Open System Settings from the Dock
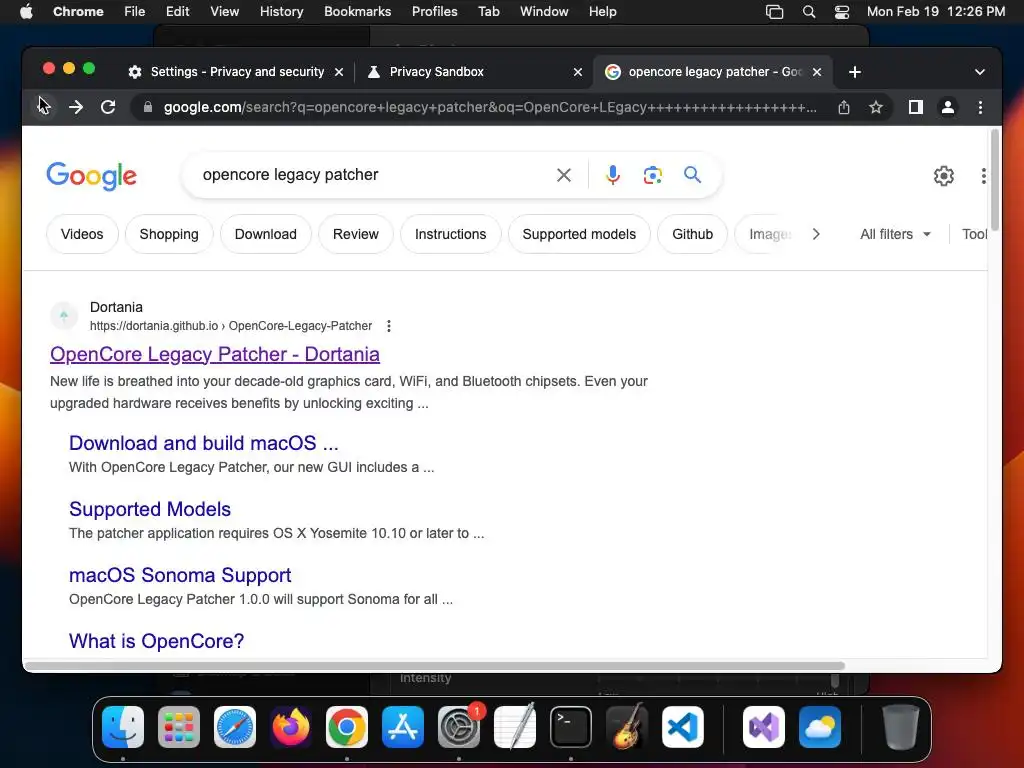This screenshot has width=1024, height=768. [x=459, y=727]
